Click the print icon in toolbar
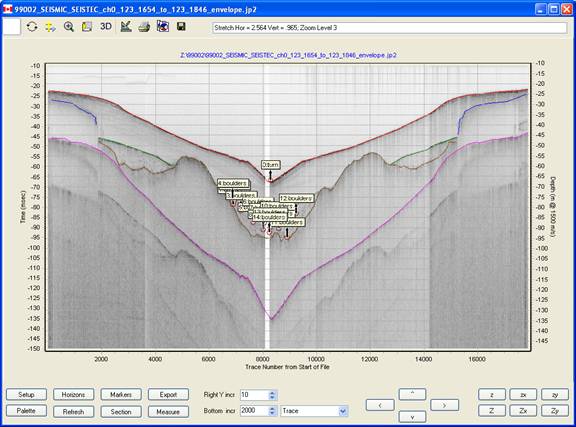This screenshot has height=427, width=576. (x=144, y=27)
